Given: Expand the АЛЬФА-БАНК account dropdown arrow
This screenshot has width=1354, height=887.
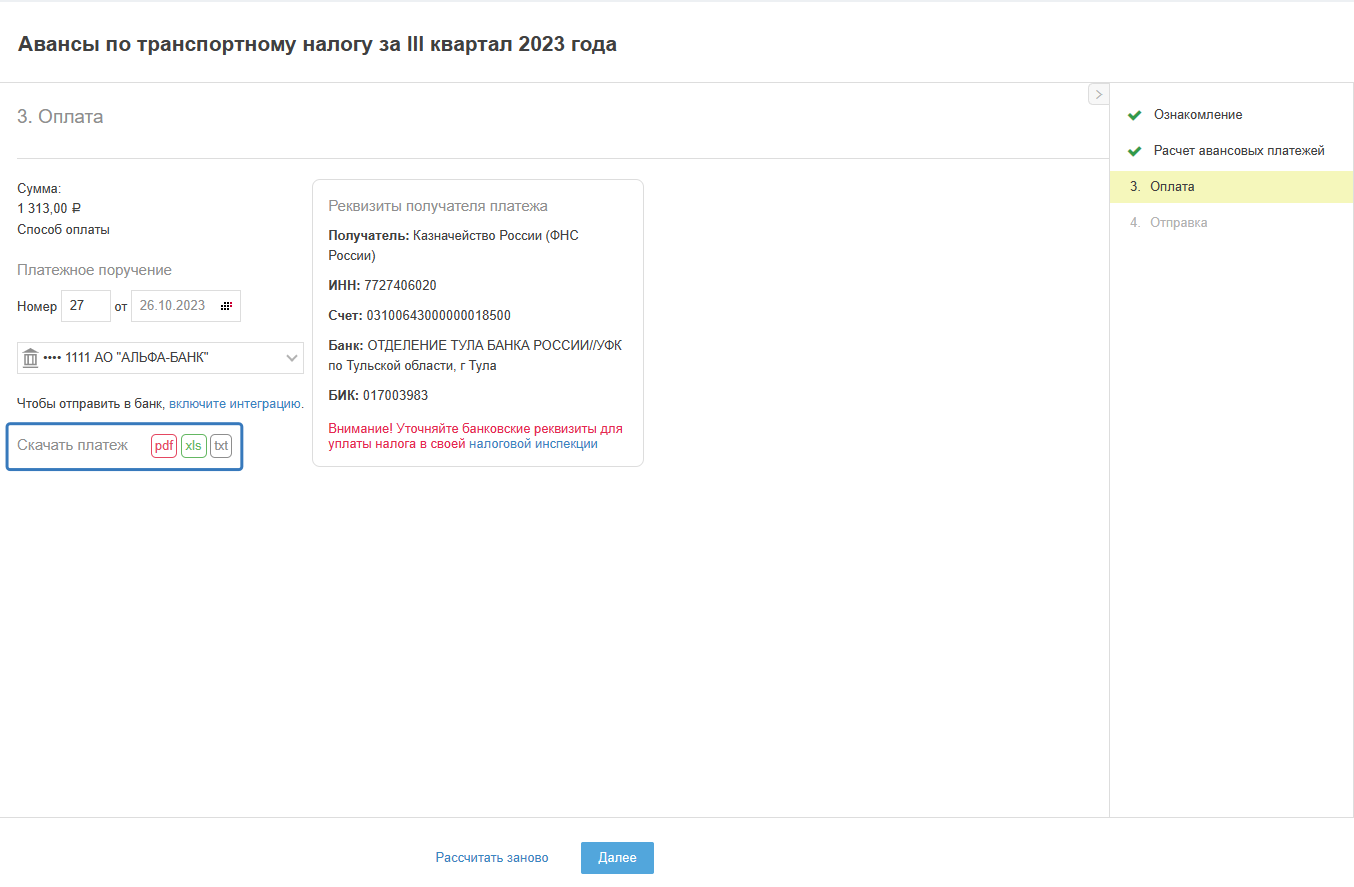Looking at the screenshot, I should pyautogui.click(x=292, y=358).
